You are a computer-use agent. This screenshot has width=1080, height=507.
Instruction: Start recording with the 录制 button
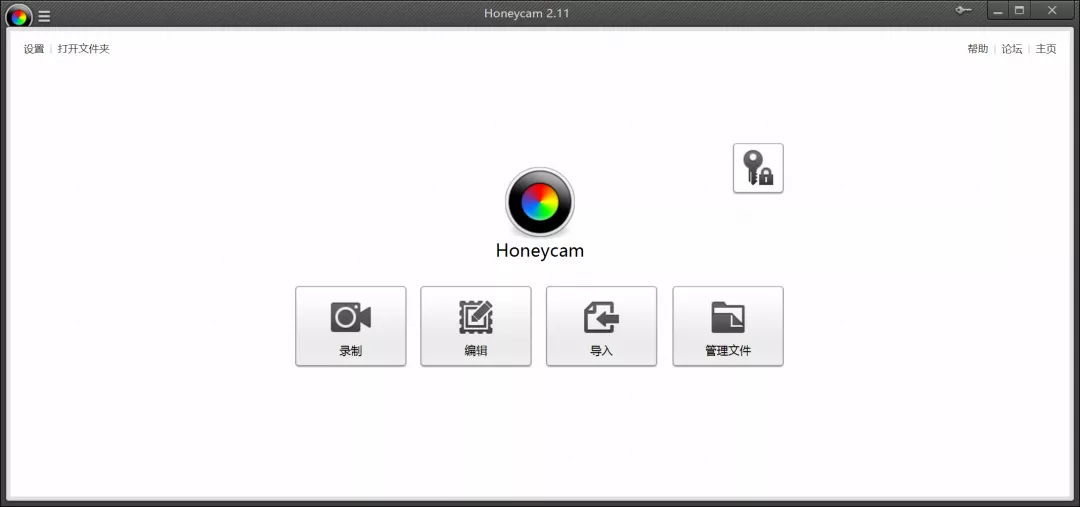[x=351, y=326]
